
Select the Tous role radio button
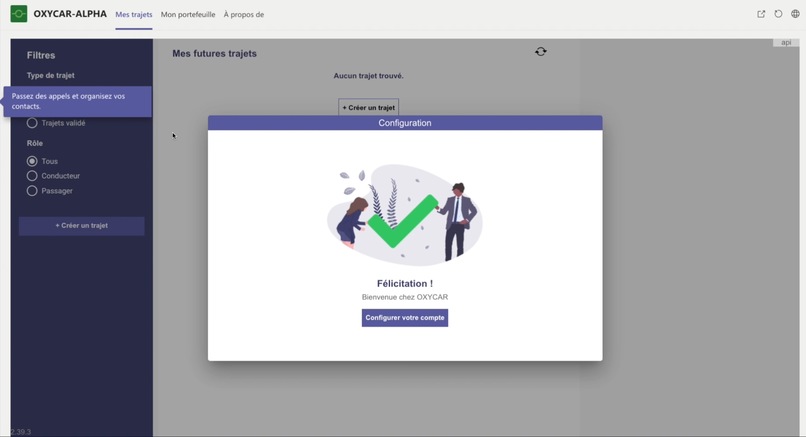point(32,161)
